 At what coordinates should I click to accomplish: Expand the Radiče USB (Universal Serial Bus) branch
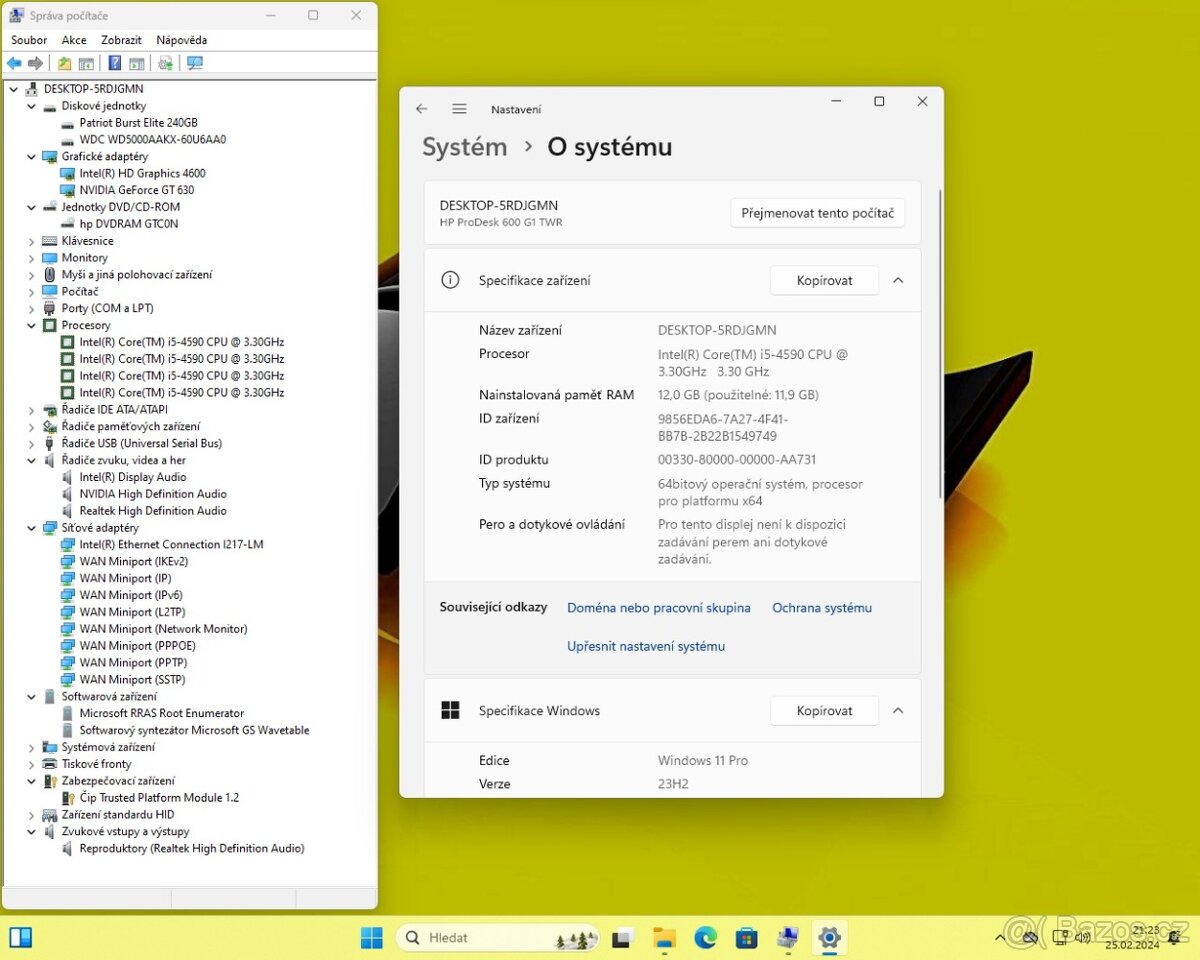pyautogui.click(x=31, y=443)
